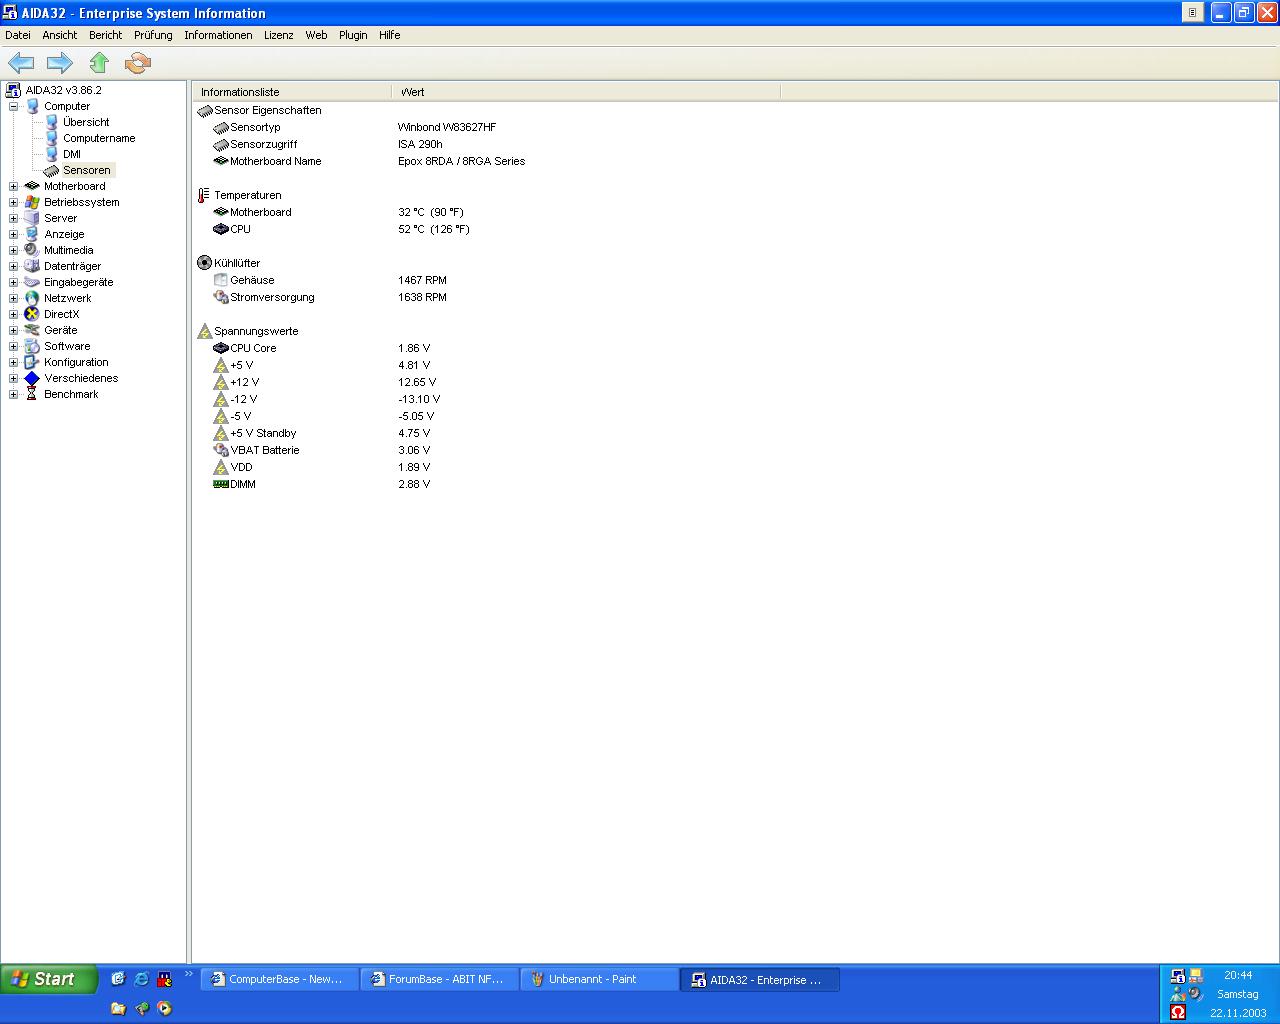The image size is (1280, 1024).
Task: Switch to Unbenannt - Paint taskbar window
Action: (x=600, y=980)
